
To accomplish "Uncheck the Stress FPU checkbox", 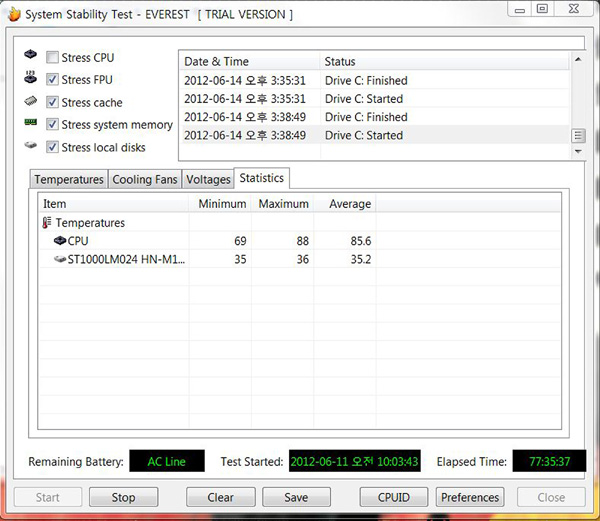I will [52, 80].
